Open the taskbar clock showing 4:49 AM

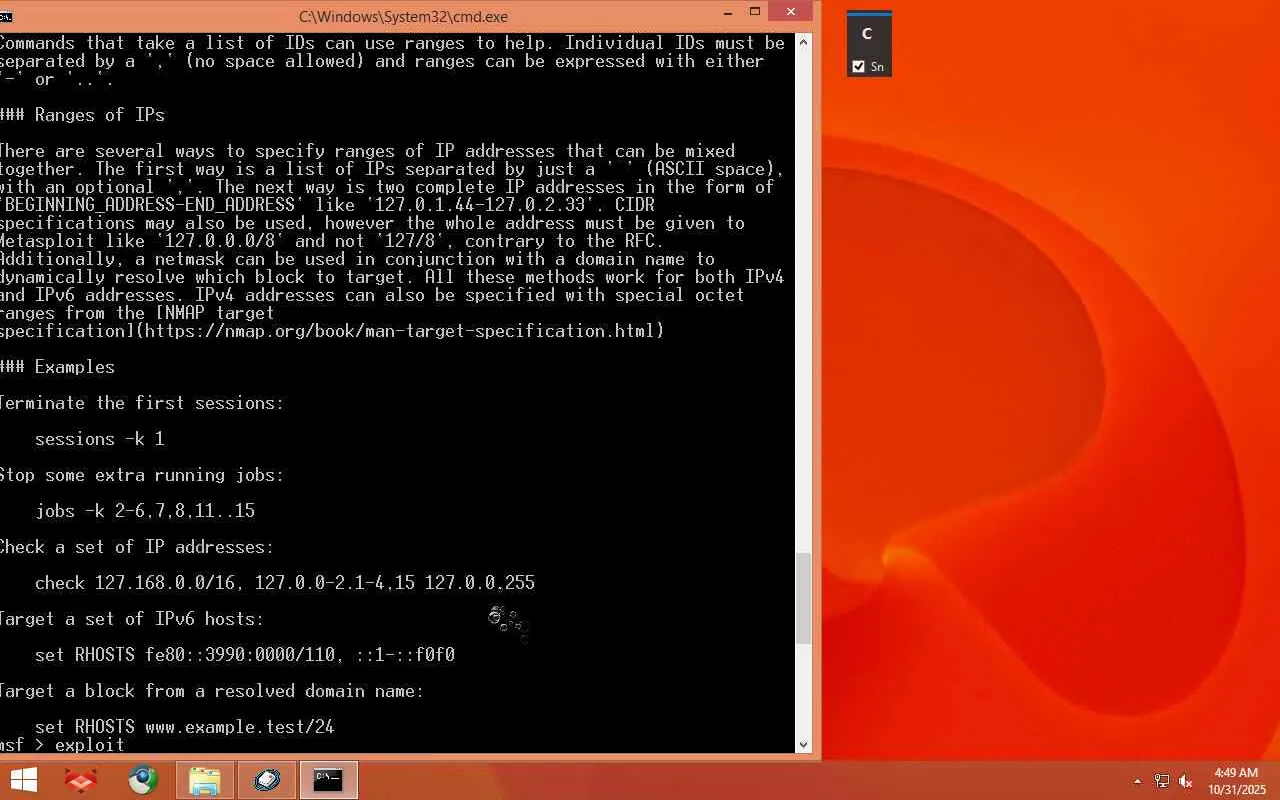pos(1236,781)
